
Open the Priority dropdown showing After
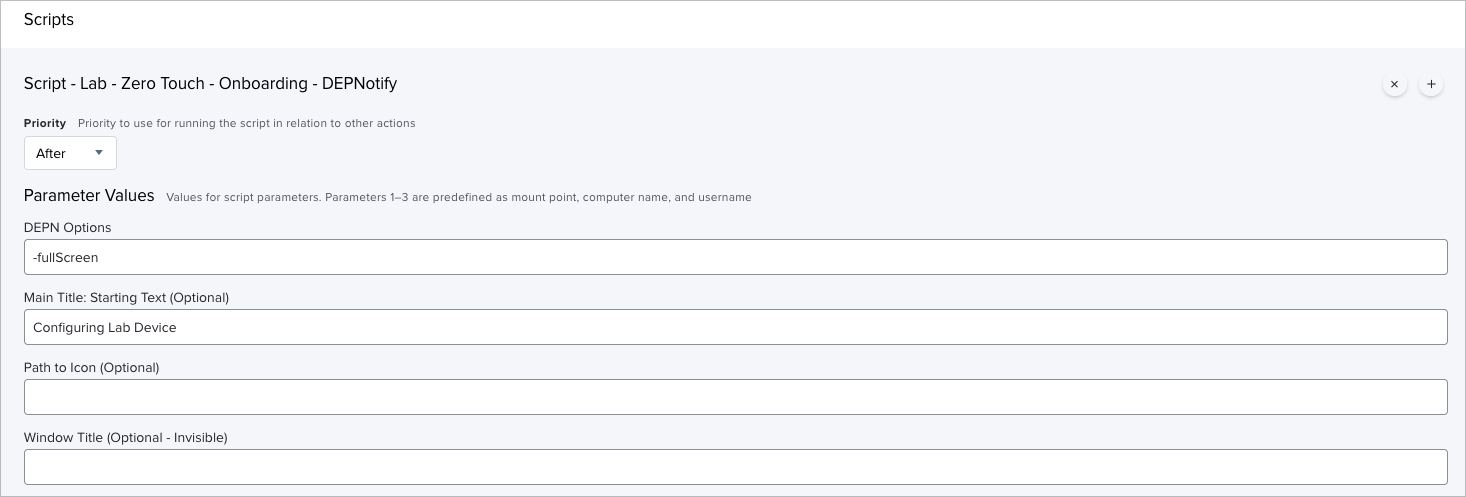(x=70, y=153)
